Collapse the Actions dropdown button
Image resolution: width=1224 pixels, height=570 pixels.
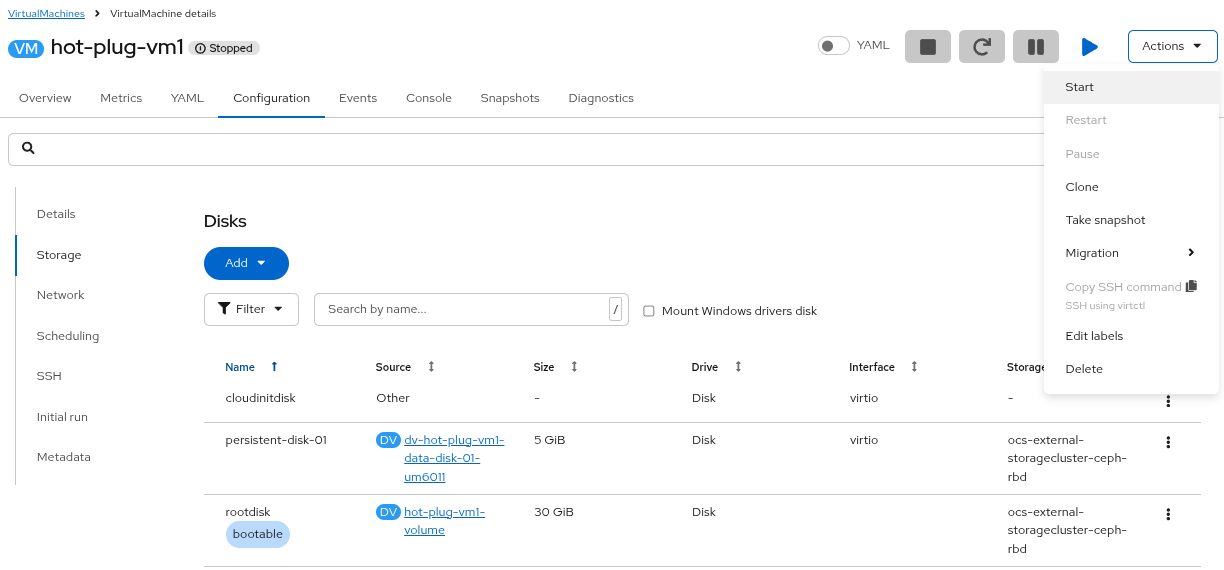pyautogui.click(x=1172, y=46)
